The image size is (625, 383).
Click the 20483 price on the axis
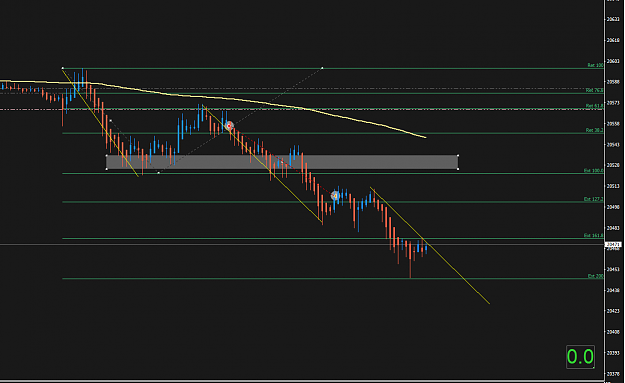tap(613, 228)
